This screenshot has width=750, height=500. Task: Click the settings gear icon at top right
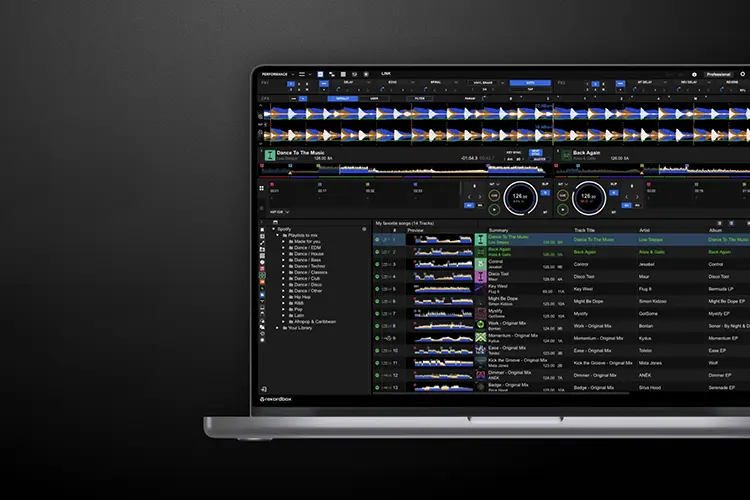pyautogui.click(x=742, y=74)
